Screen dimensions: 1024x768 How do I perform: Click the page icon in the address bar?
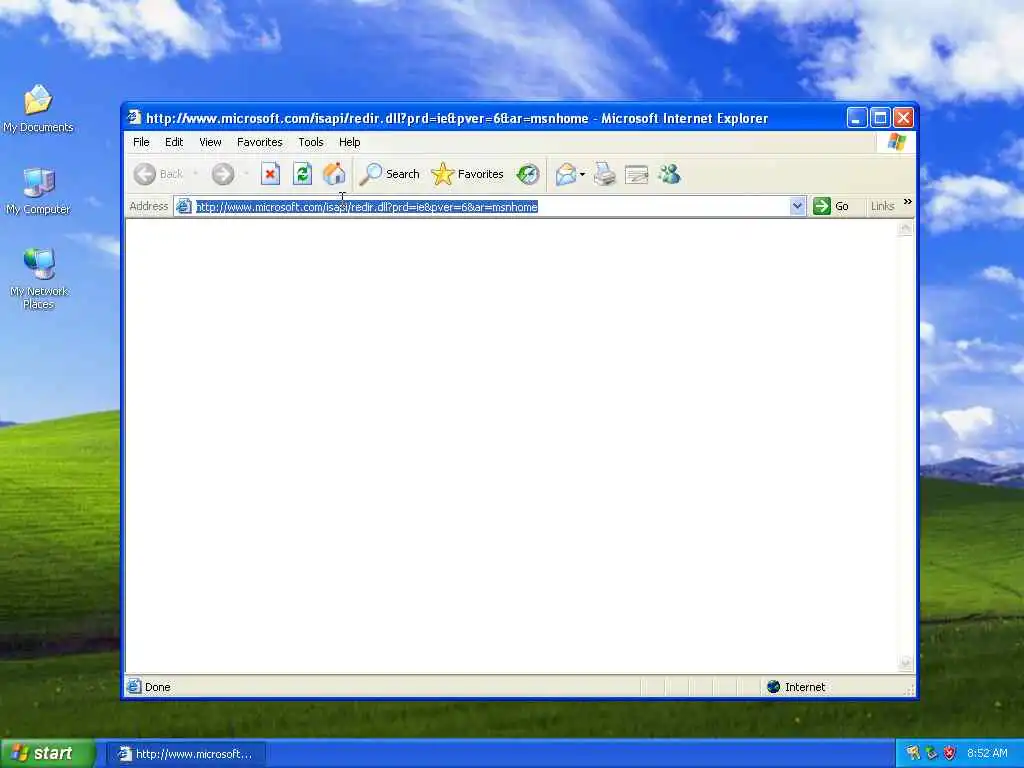click(x=184, y=206)
